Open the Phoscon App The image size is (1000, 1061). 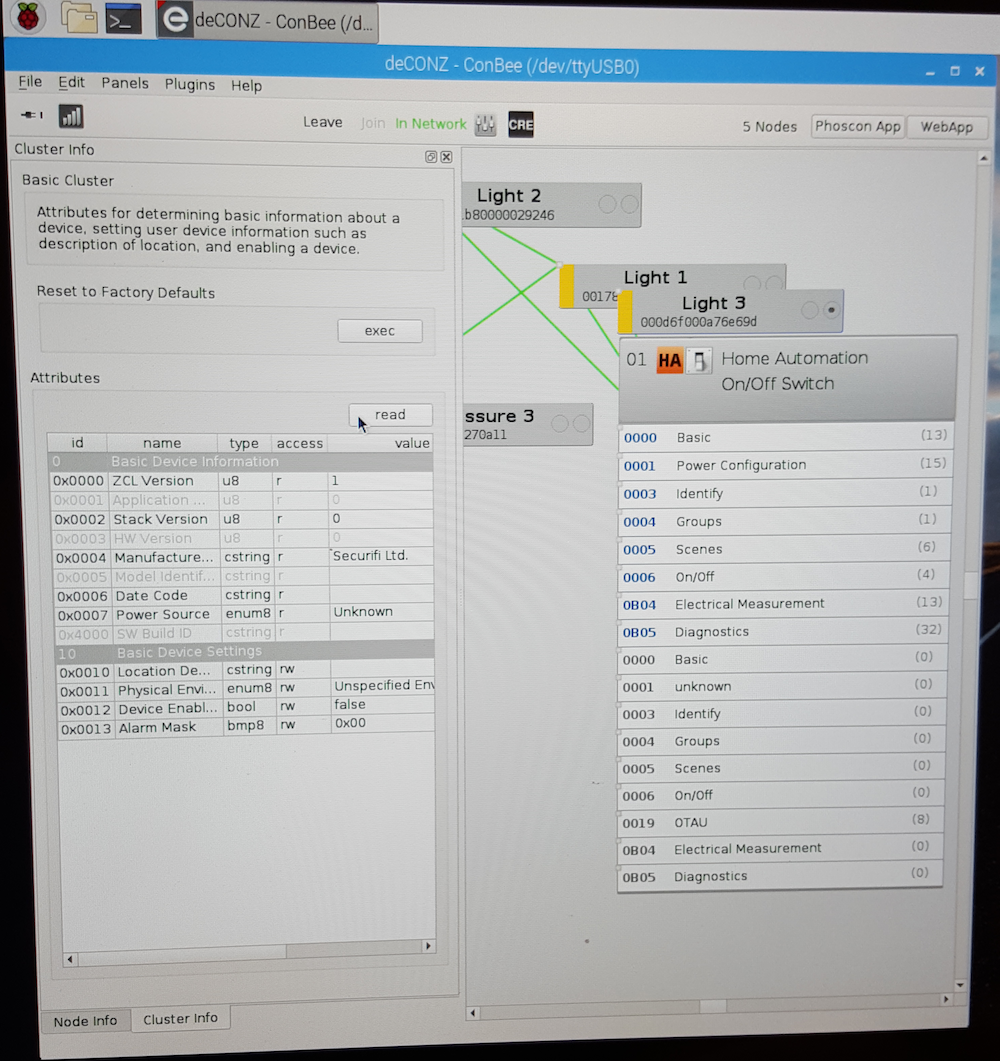(x=857, y=127)
